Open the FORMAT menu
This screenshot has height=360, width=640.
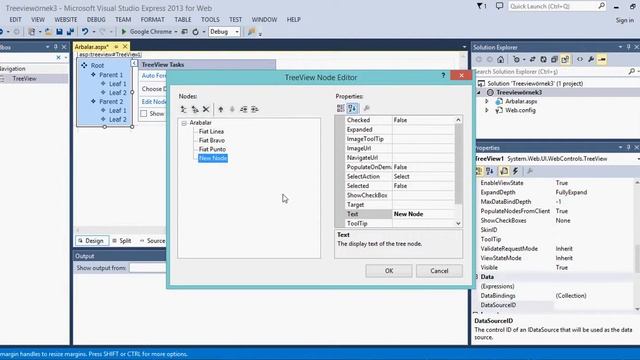[152, 20]
